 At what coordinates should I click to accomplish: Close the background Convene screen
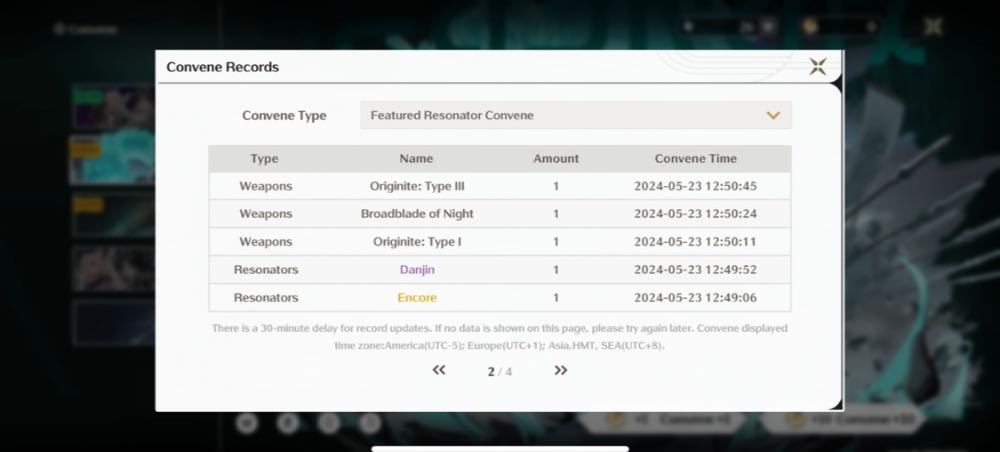pos(932,27)
